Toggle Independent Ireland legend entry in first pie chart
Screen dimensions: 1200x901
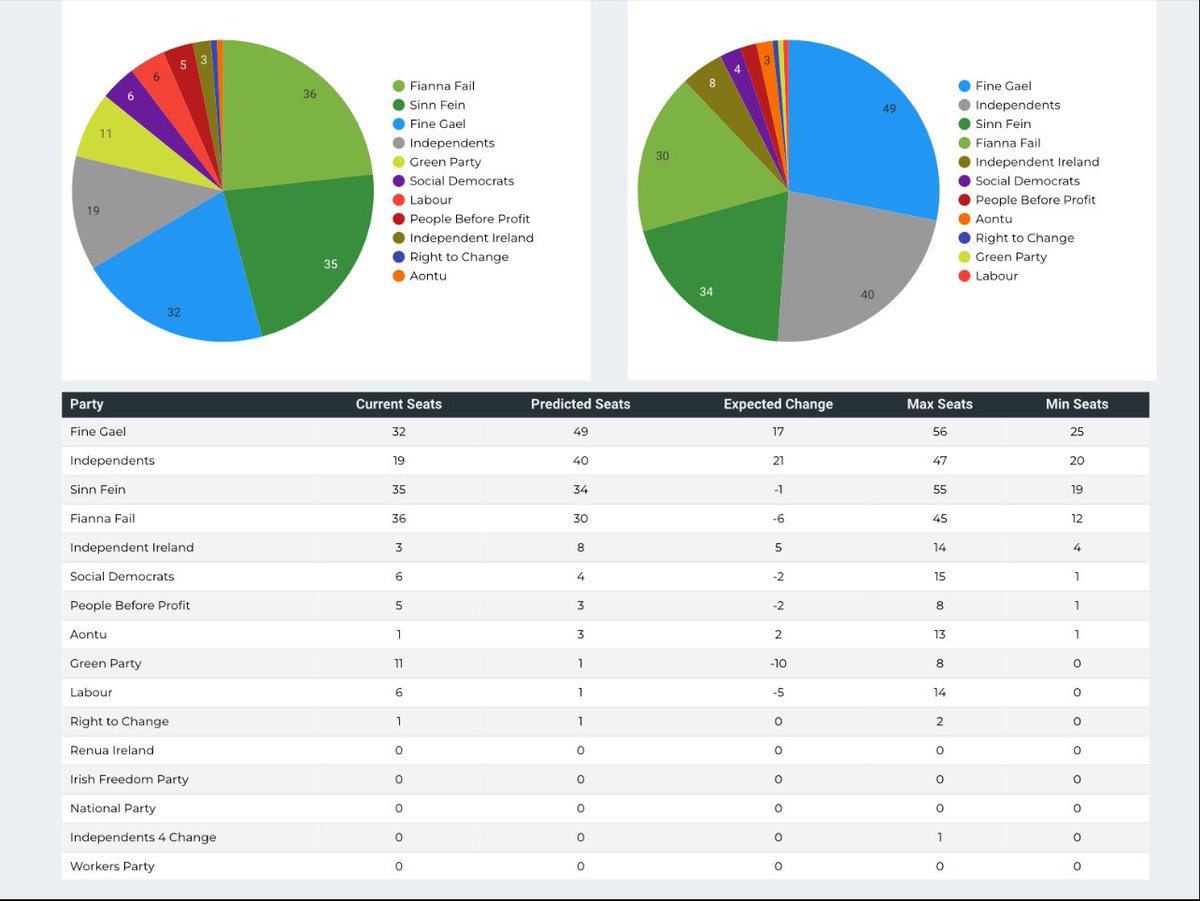point(463,238)
